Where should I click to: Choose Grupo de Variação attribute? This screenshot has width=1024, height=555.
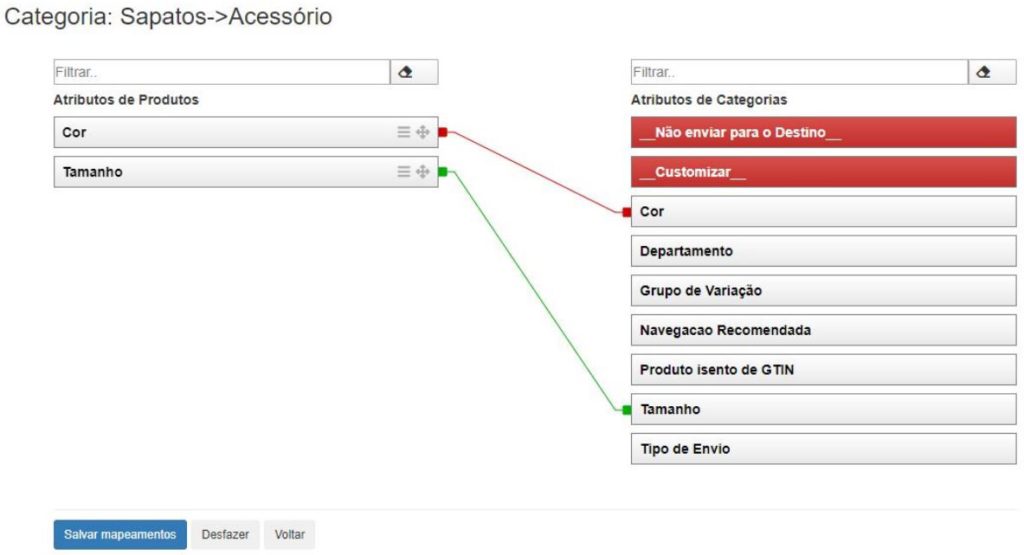823,291
